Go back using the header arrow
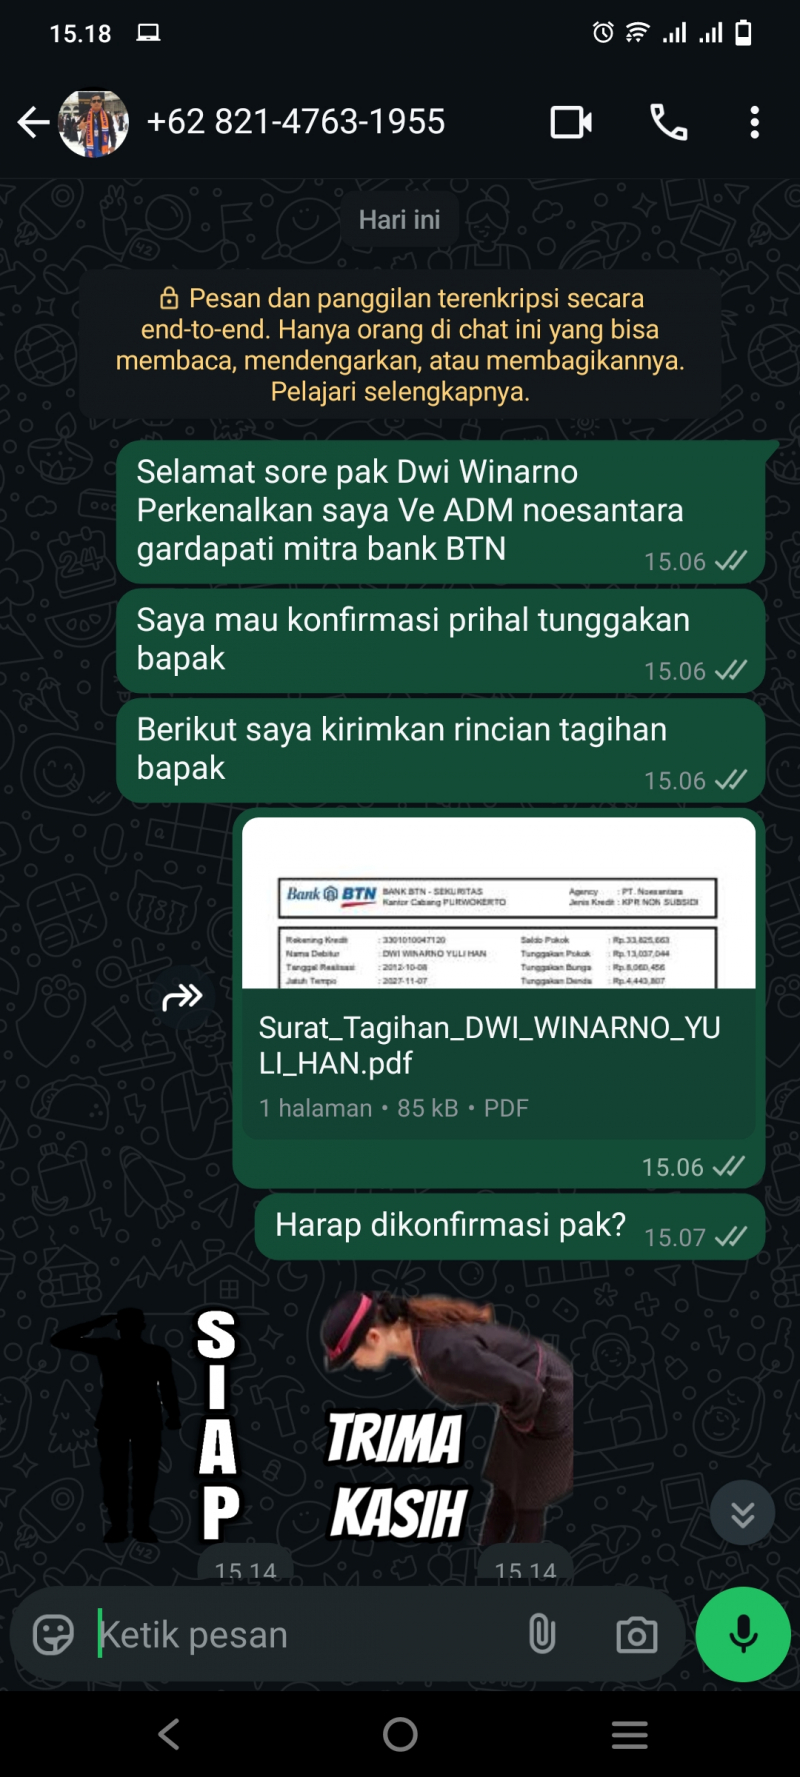 33,123
